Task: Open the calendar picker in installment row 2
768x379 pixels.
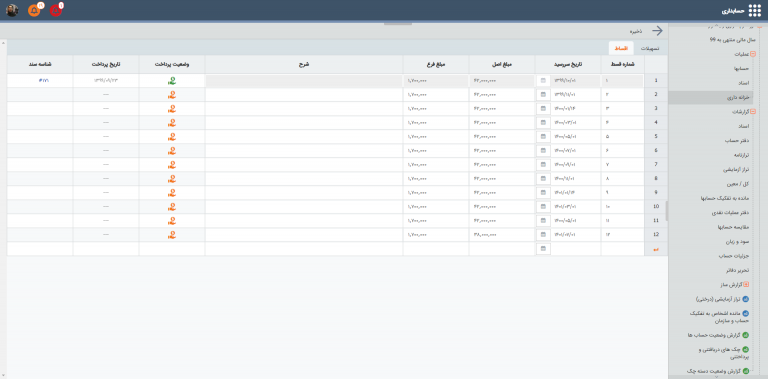Action: (x=543, y=95)
